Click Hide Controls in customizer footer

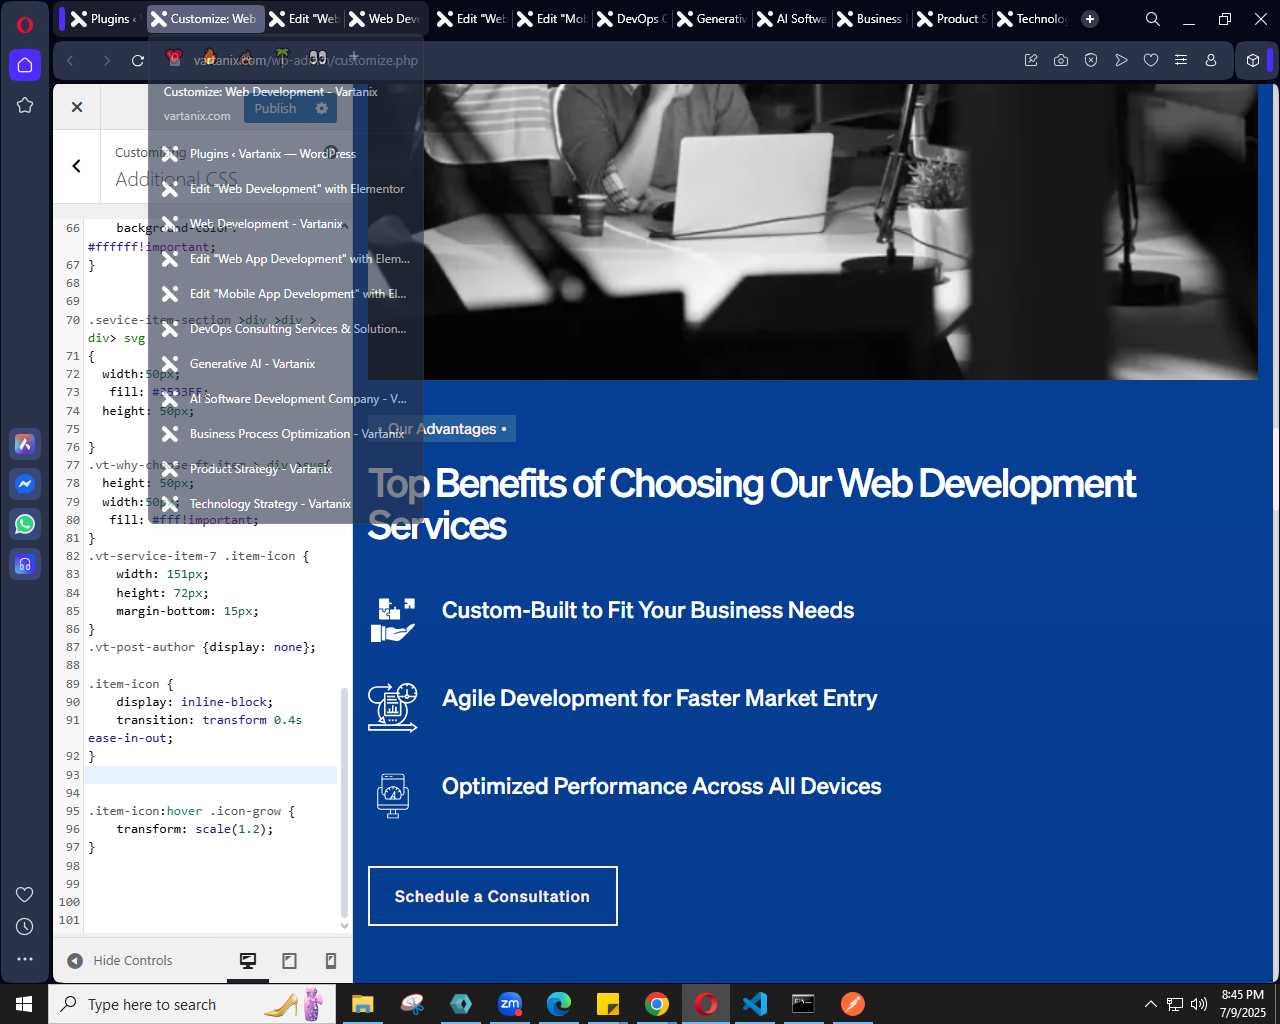point(120,961)
